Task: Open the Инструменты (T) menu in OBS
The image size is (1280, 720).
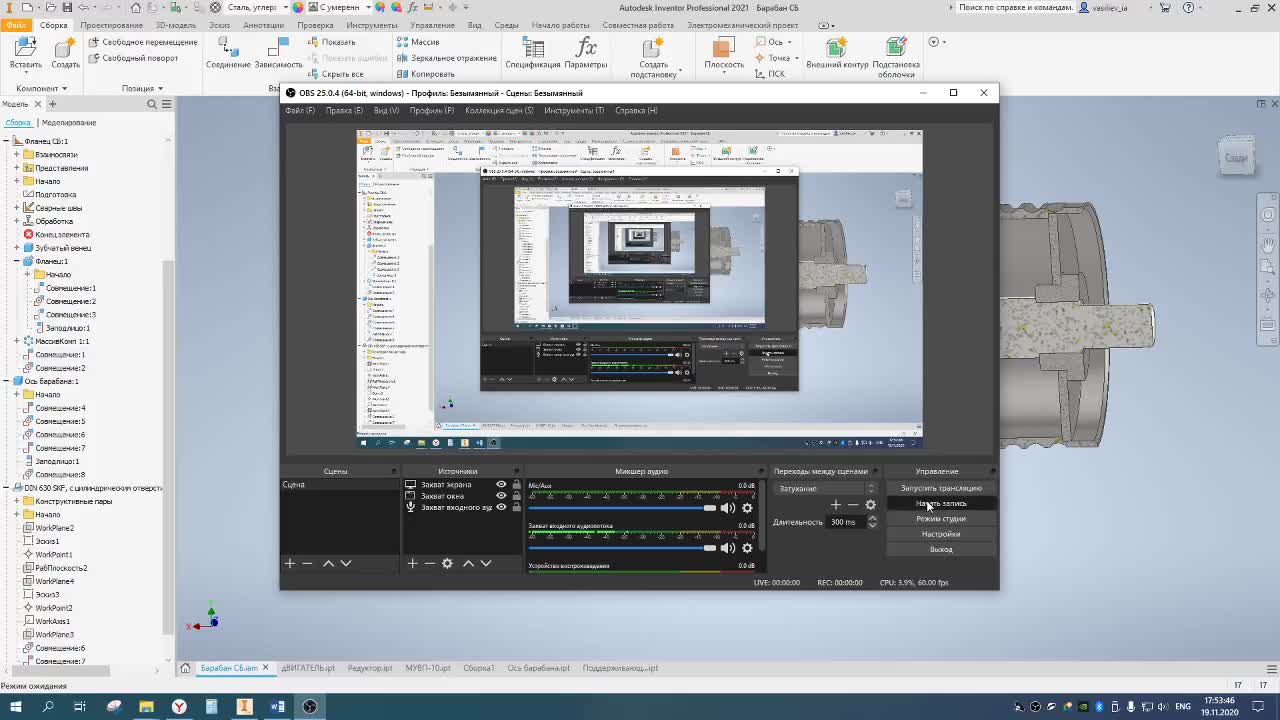Action: 574,110
